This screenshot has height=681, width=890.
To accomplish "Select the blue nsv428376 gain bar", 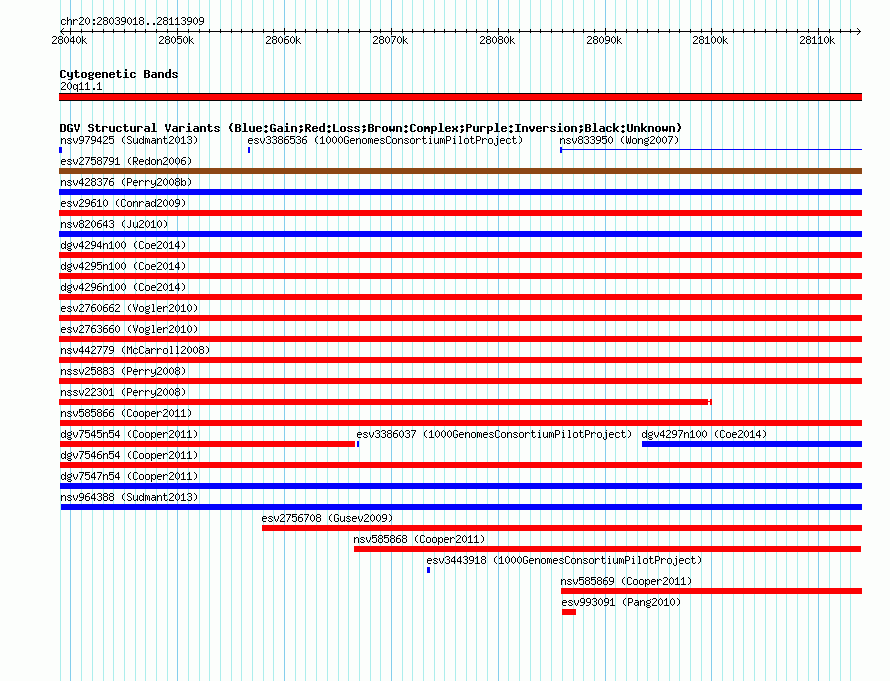I will tap(460, 192).
